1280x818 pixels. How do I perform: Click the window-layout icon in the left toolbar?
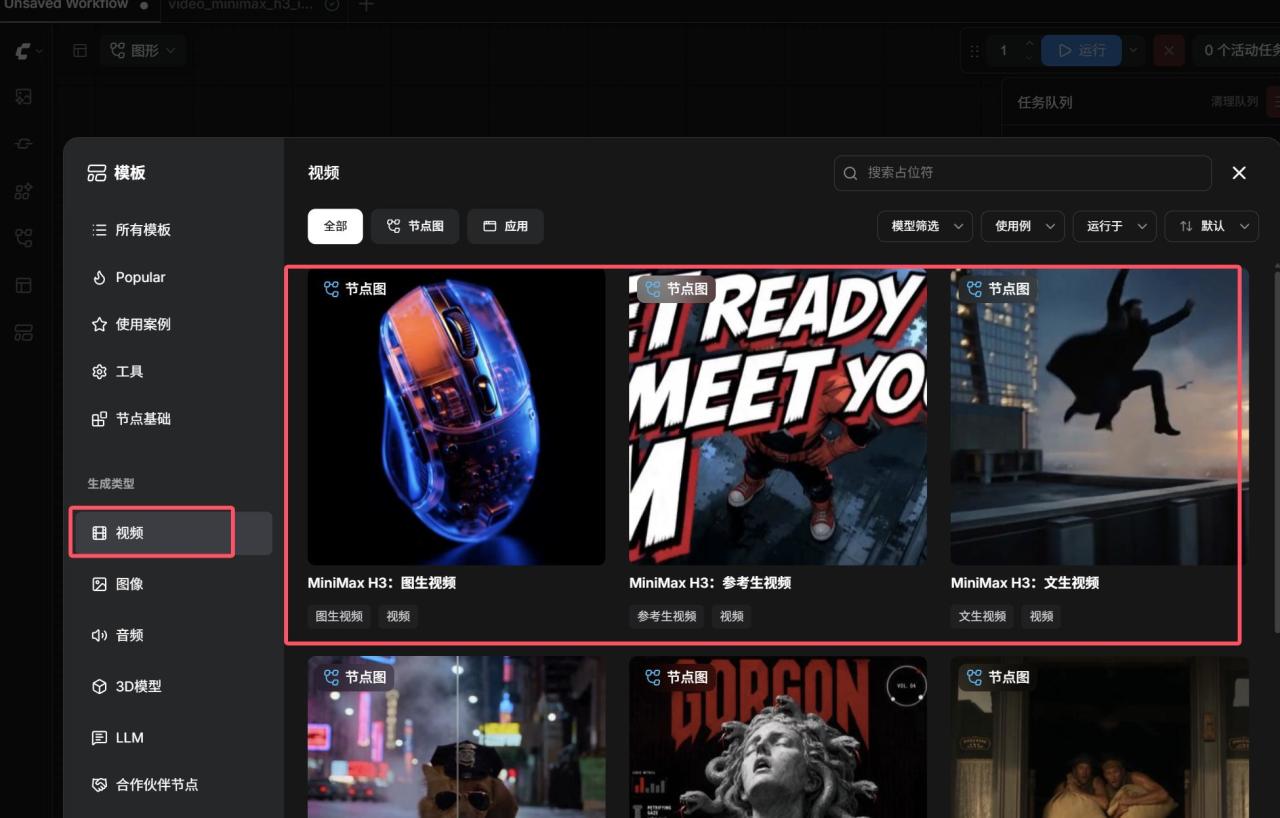(23, 285)
